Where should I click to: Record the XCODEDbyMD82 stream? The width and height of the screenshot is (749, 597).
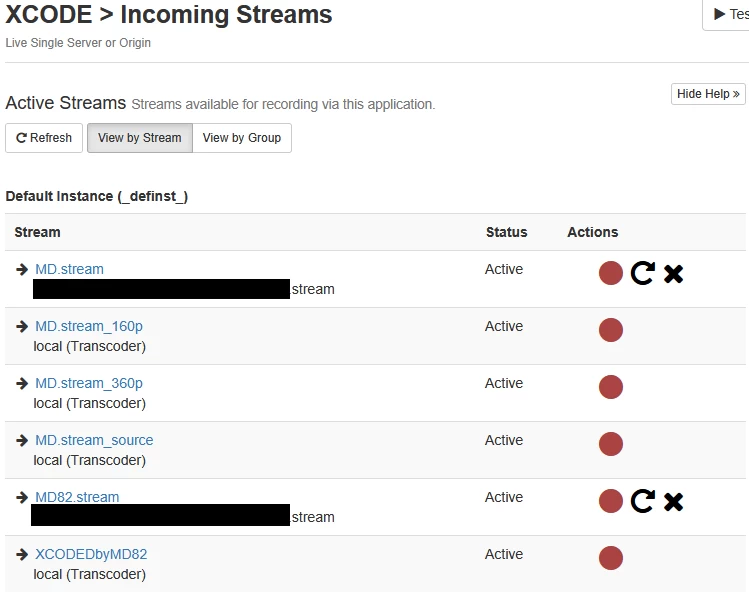tap(610, 558)
